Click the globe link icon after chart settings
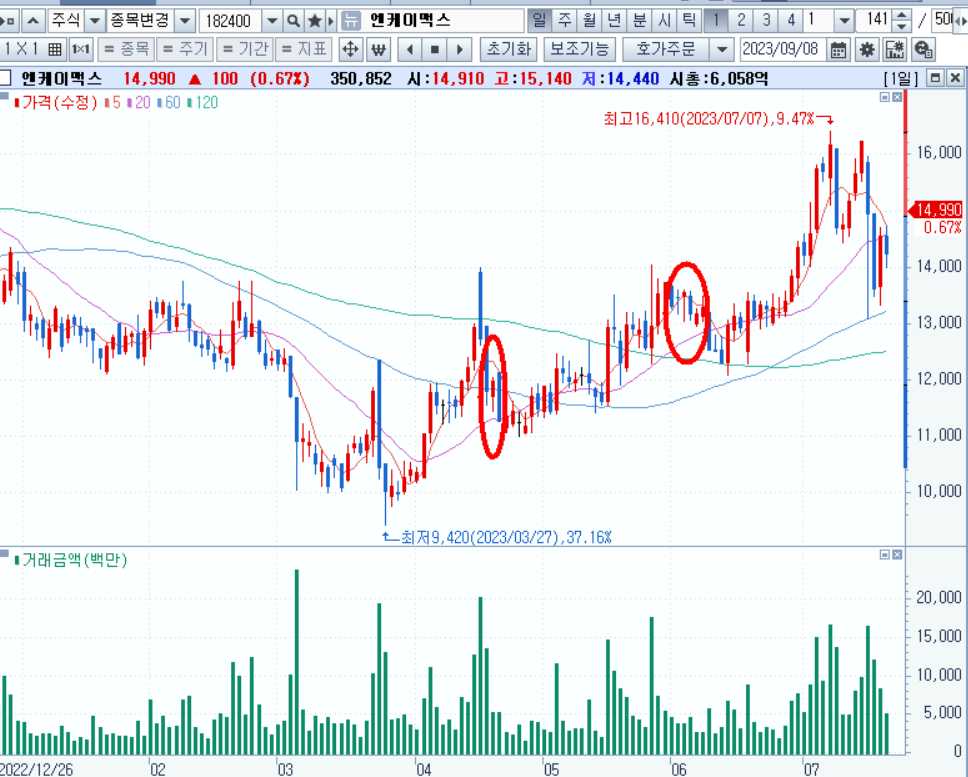Viewport: 968px width, 777px height. tap(923, 49)
